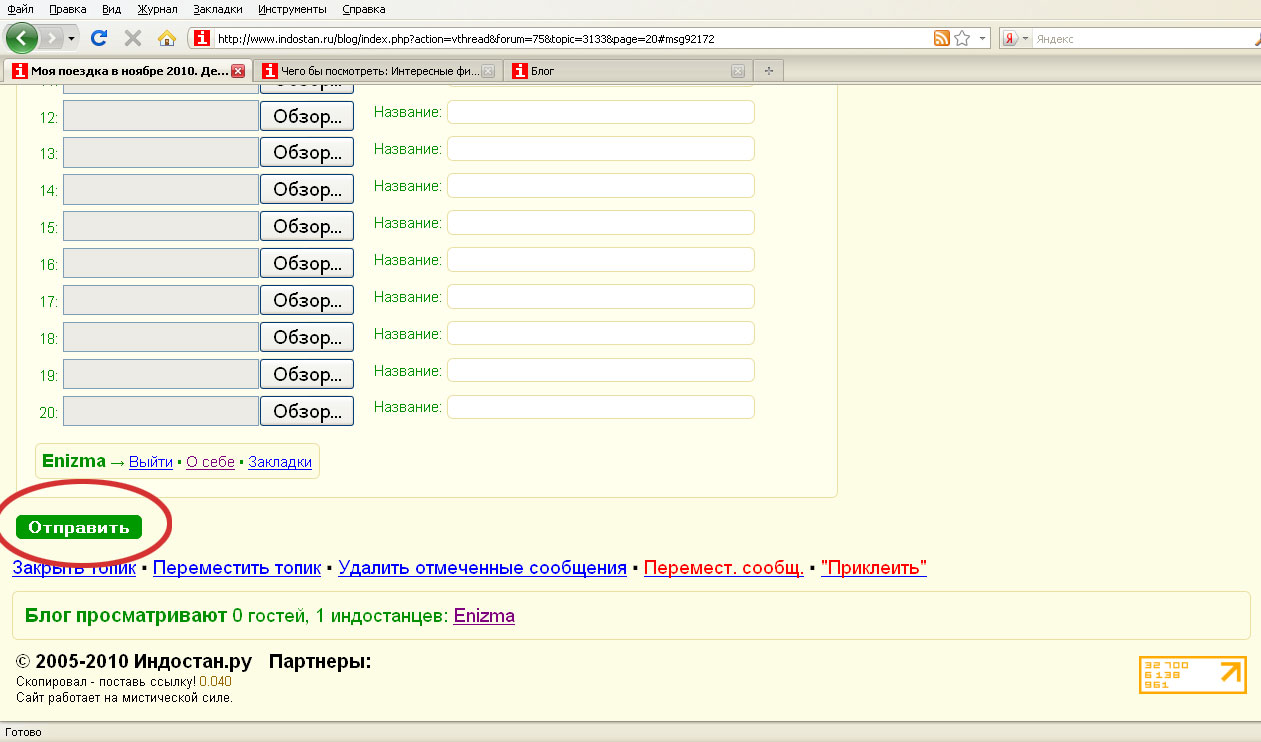Viewport: 1261px width, 742px height.
Task: Click Обзор button for file 15
Action: 307,227
